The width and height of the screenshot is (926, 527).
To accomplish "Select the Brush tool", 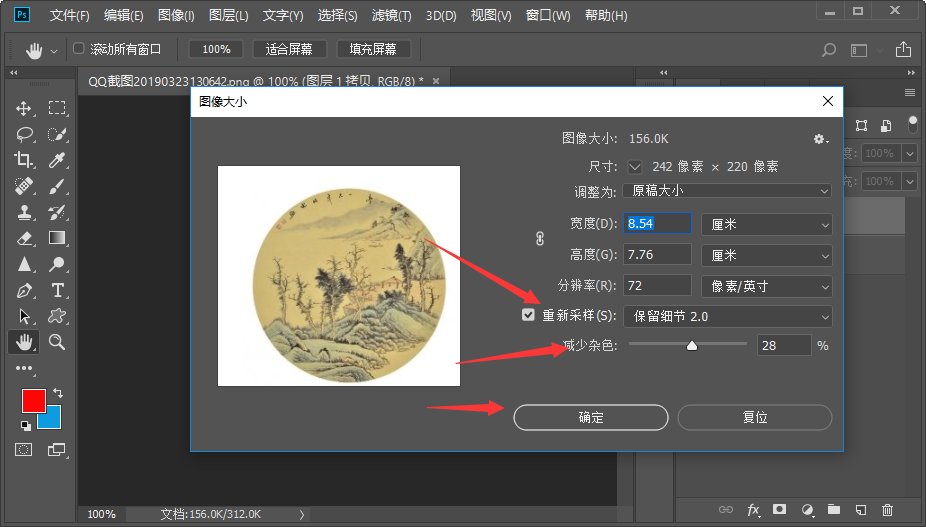I will coord(57,186).
